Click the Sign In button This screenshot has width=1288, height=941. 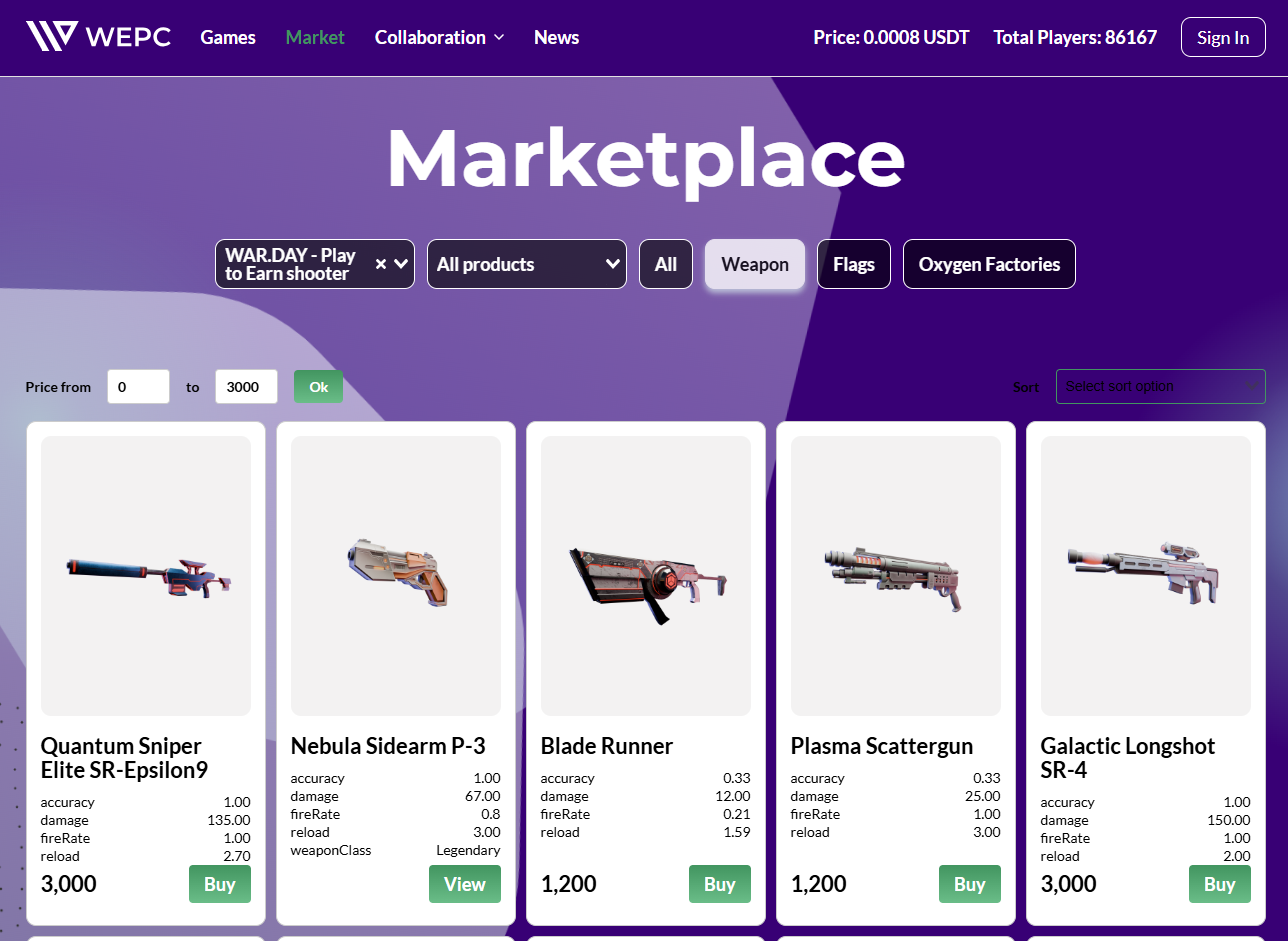pos(1223,37)
